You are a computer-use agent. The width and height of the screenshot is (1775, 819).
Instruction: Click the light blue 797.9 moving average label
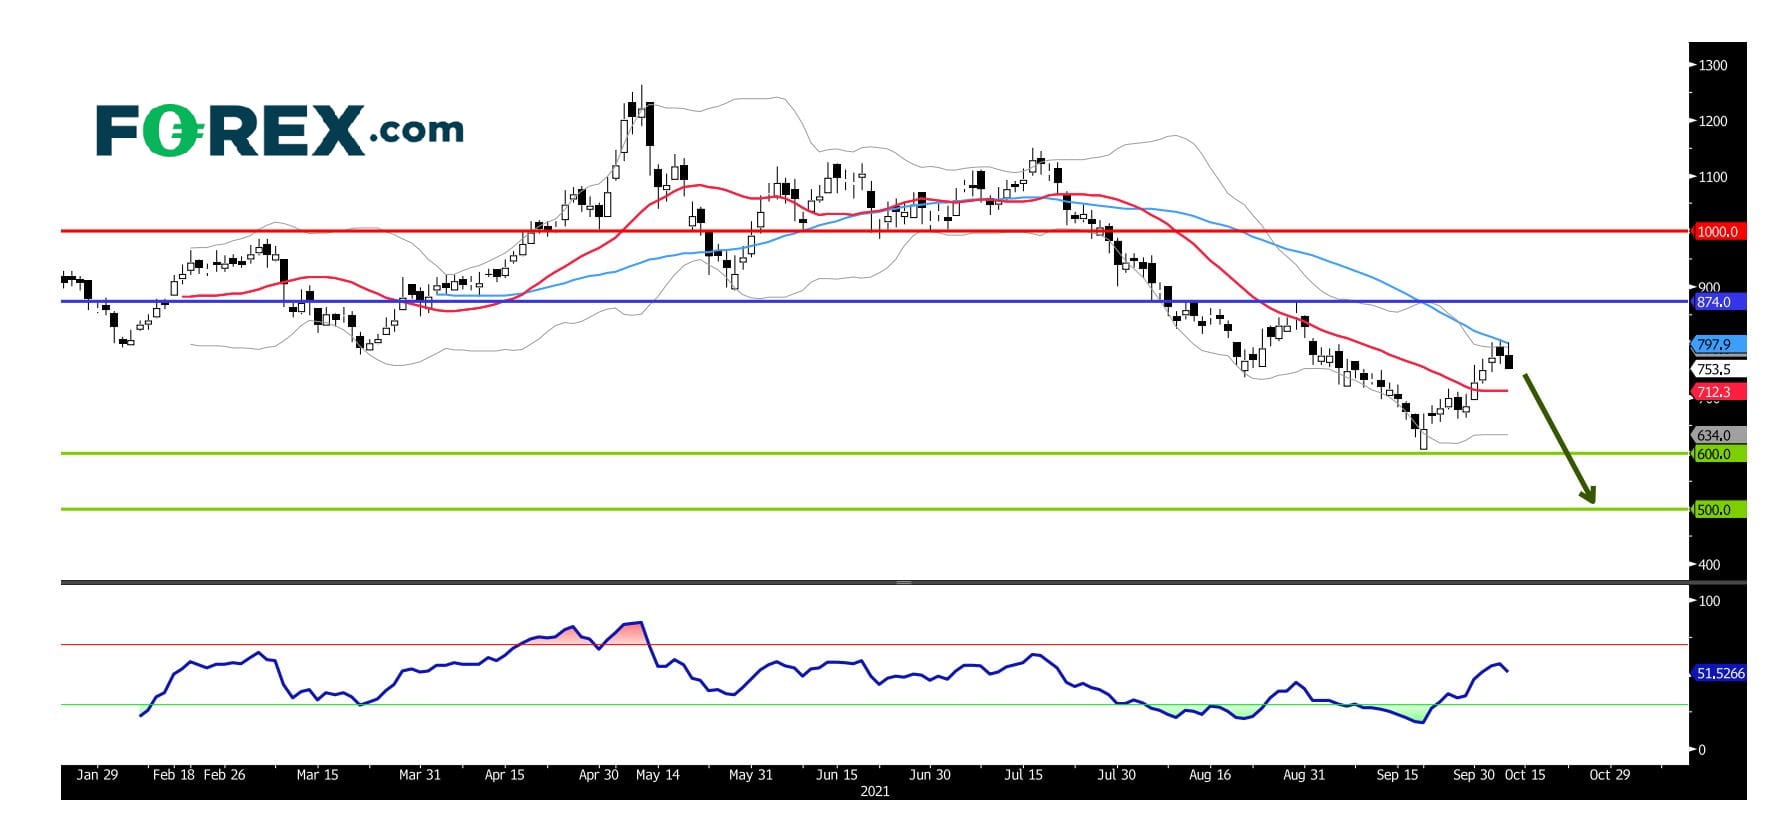click(1717, 344)
